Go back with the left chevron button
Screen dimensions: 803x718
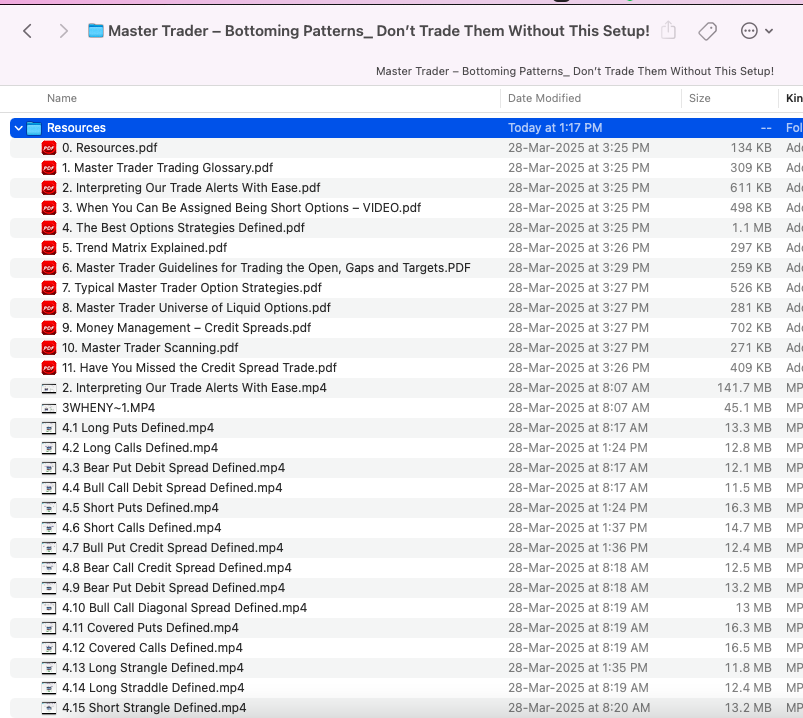[x=28, y=31]
